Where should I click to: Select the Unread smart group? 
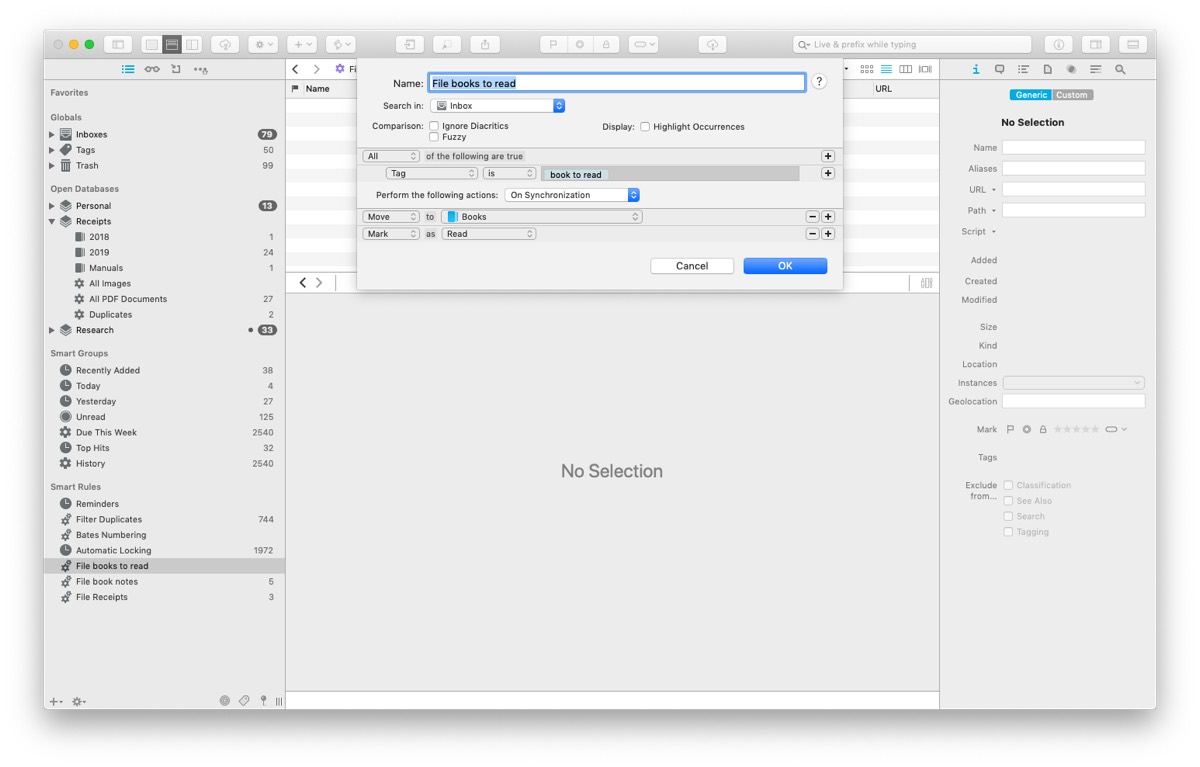164,417
